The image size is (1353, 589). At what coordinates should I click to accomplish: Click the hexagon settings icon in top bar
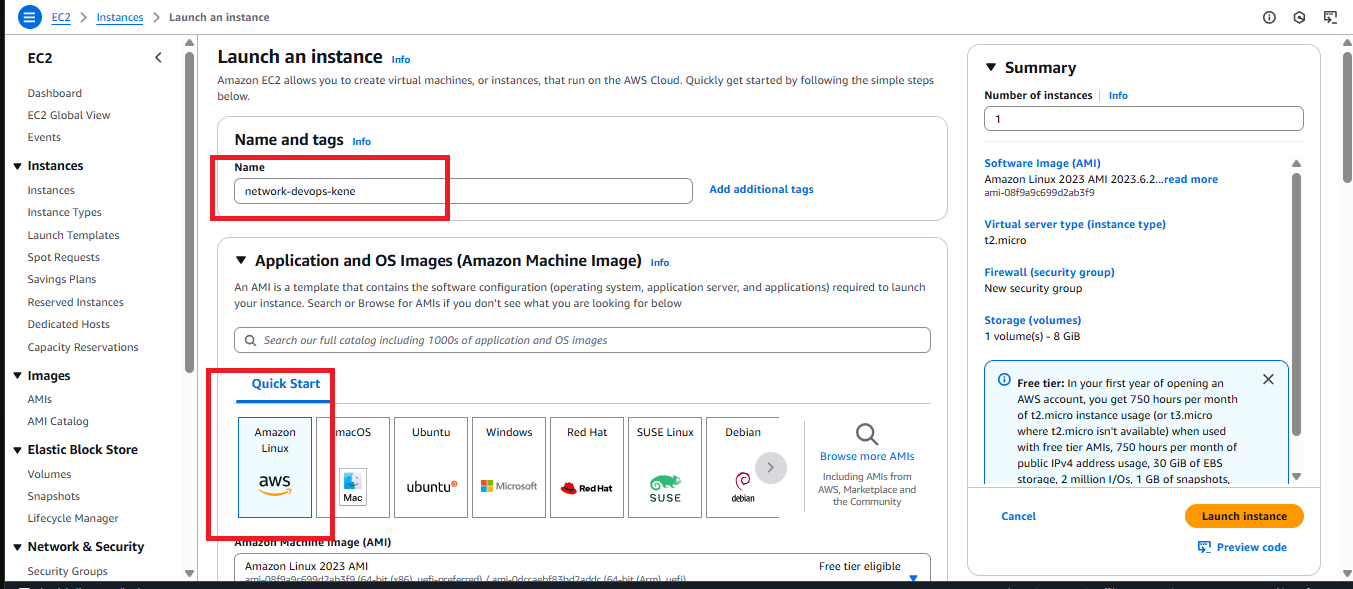pyautogui.click(x=1299, y=17)
